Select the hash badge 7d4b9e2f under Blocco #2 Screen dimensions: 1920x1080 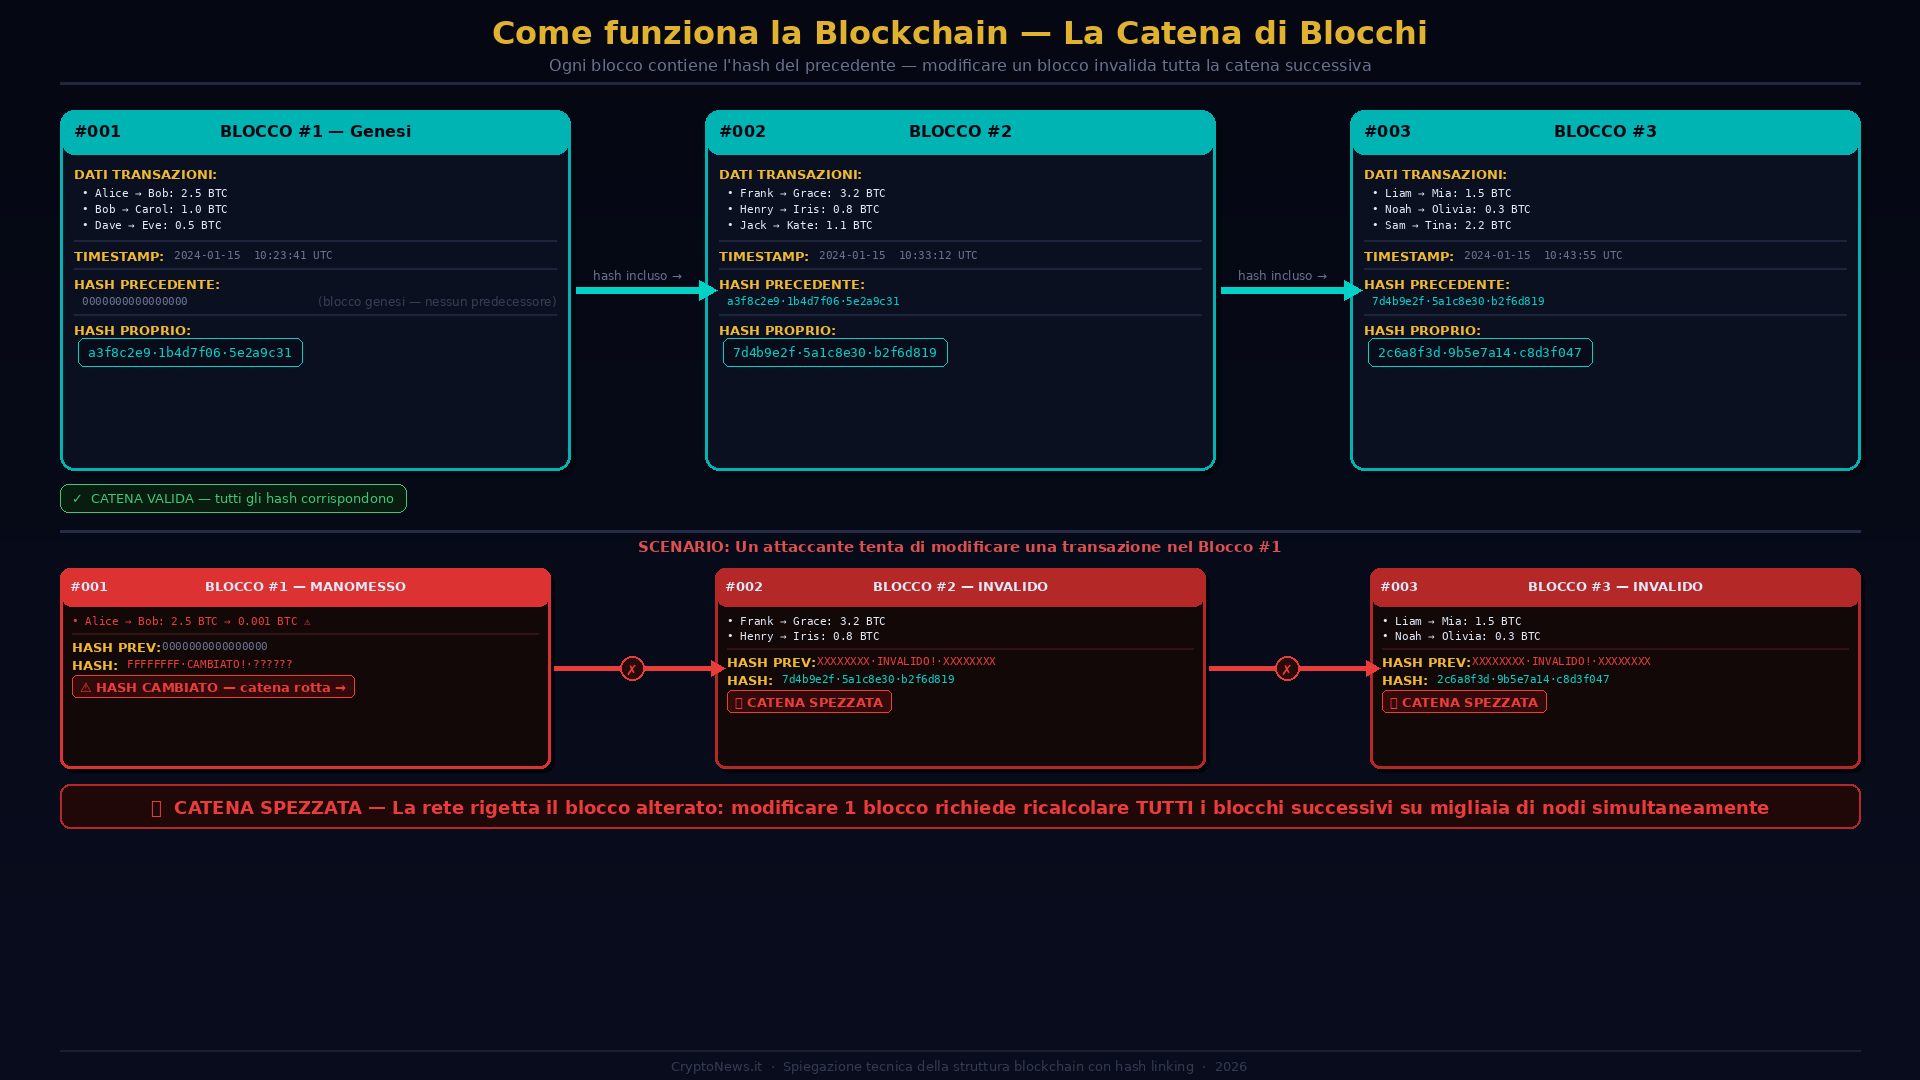(835, 352)
